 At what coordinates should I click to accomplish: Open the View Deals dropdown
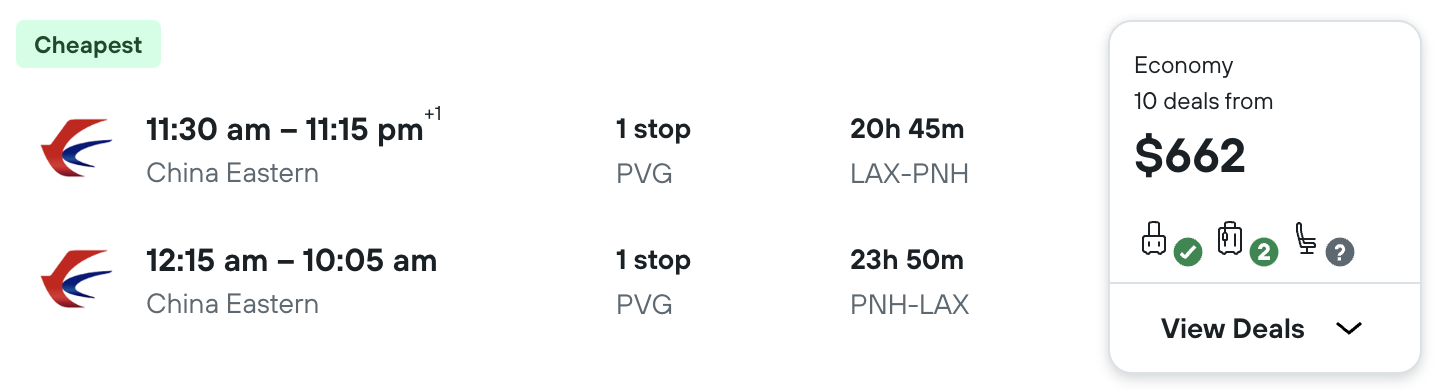click(x=1264, y=329)
